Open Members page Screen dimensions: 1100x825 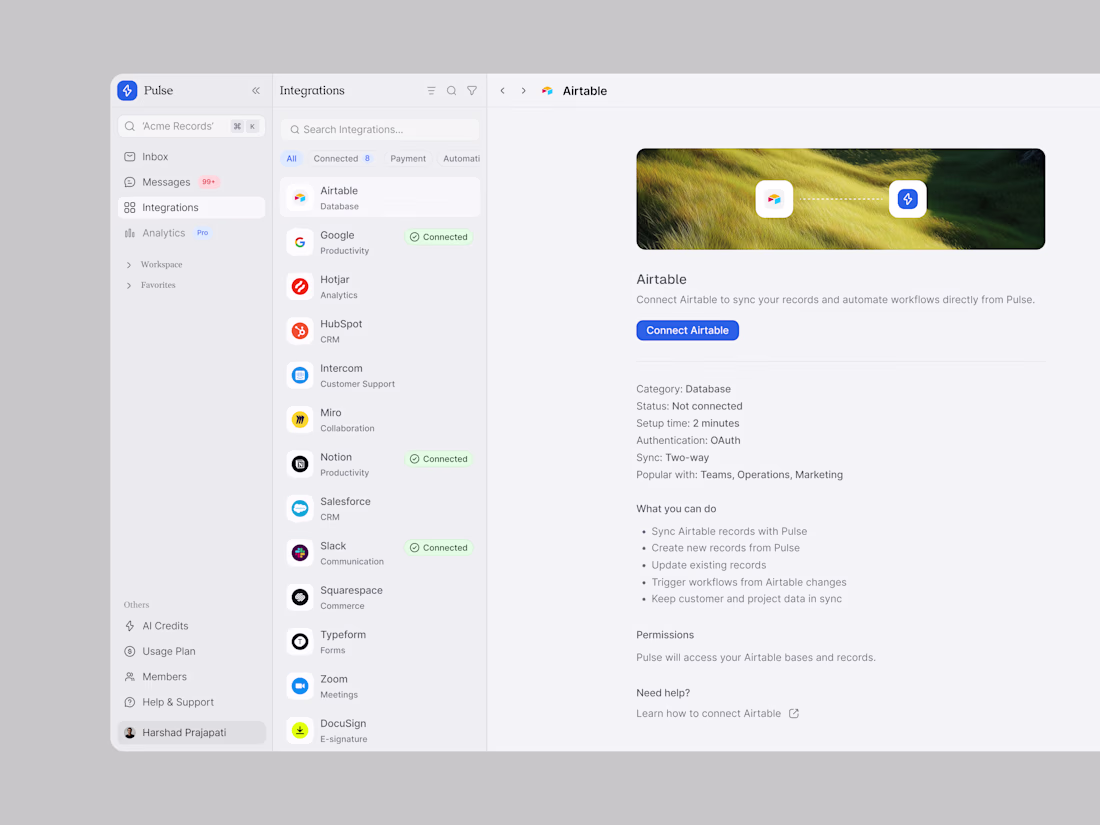192,676
